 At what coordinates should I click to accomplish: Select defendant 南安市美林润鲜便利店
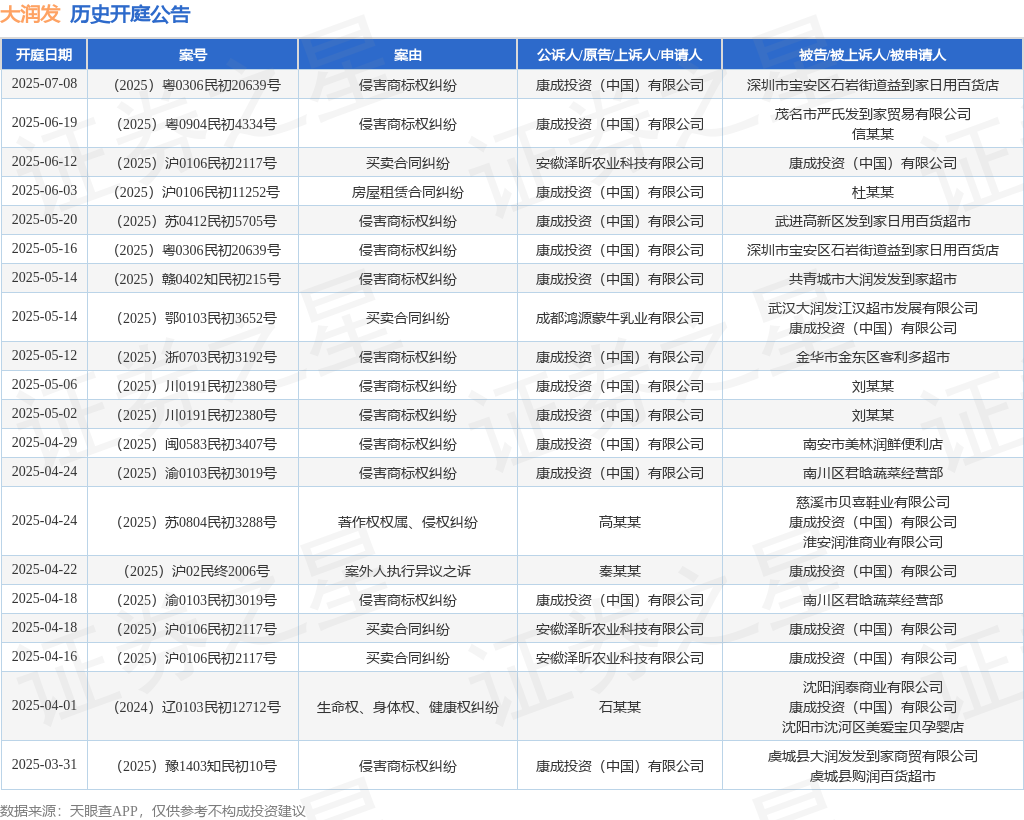tap(872, 444)
